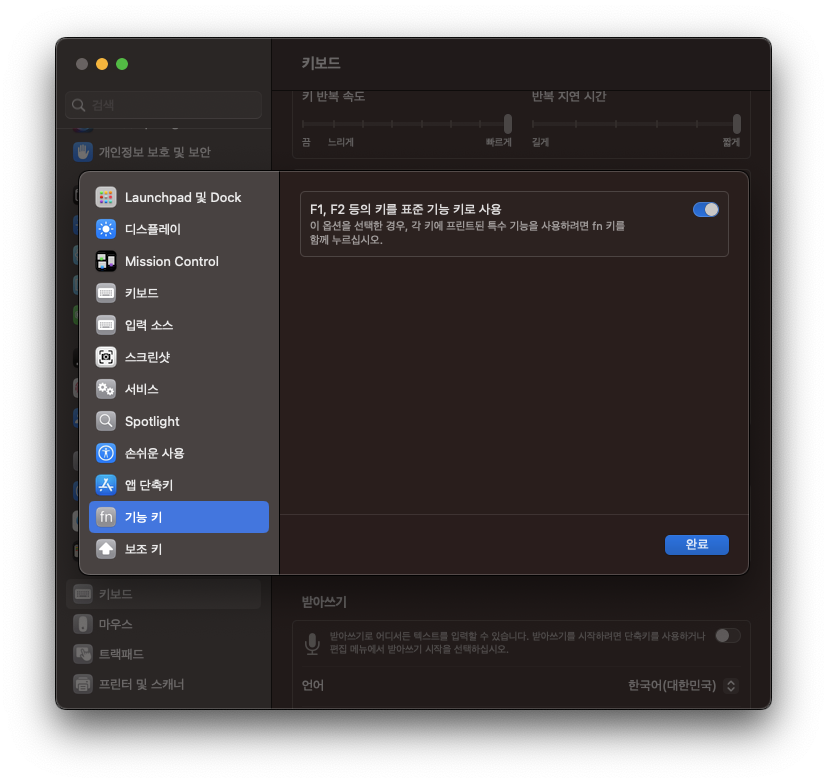Open 마우스 settings in sidebar
Viewport: 827px width, 783px height.
(x=164, y=624)
